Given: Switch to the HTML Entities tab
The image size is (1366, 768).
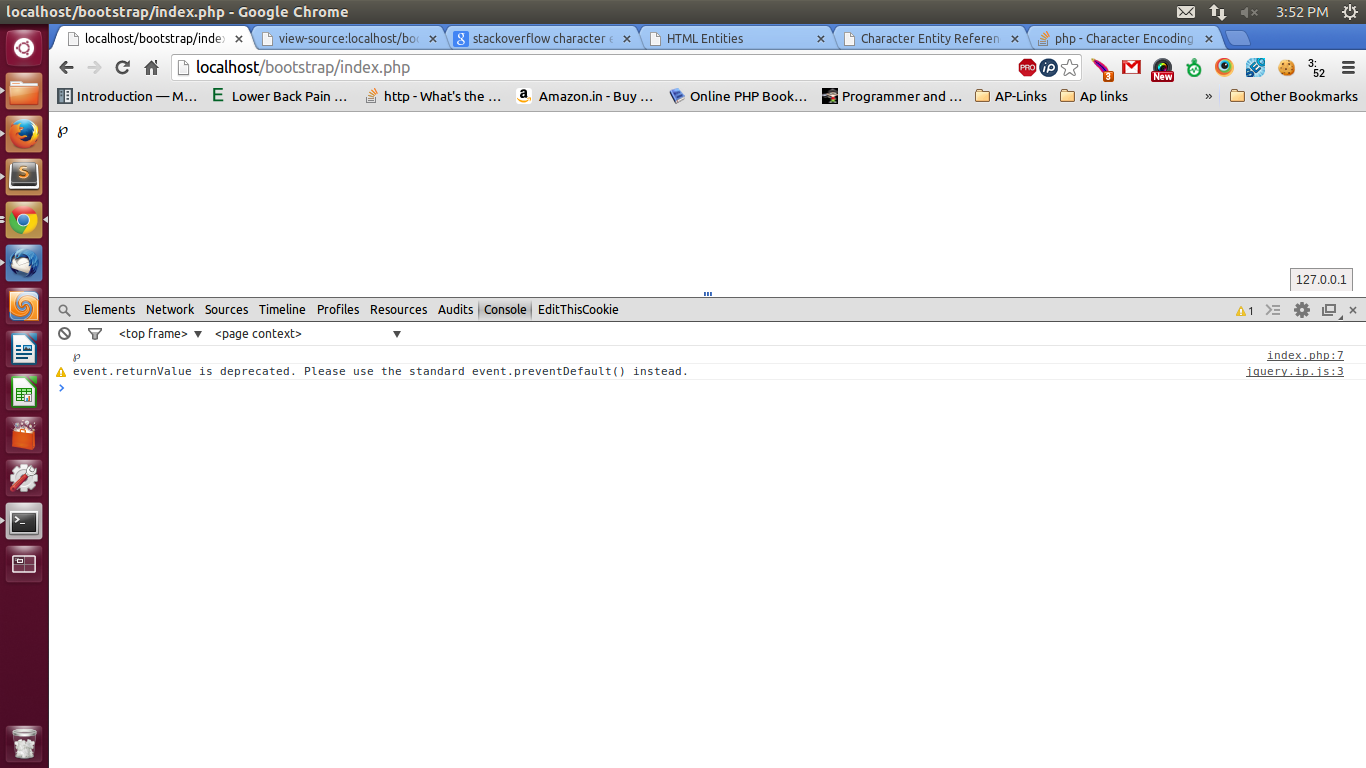Looking at the screenshot, I should 736,38.
